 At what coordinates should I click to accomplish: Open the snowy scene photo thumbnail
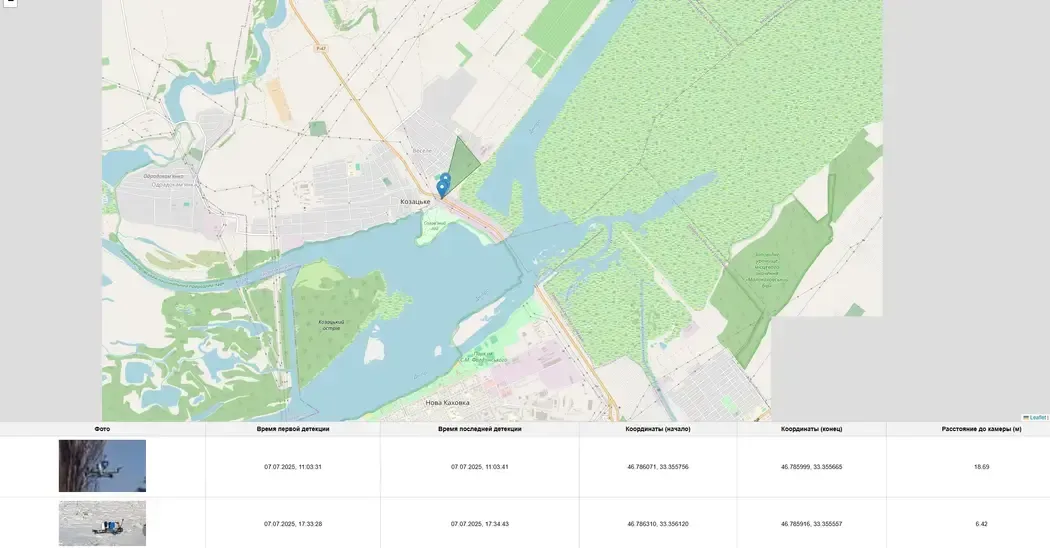coord(102,523)
